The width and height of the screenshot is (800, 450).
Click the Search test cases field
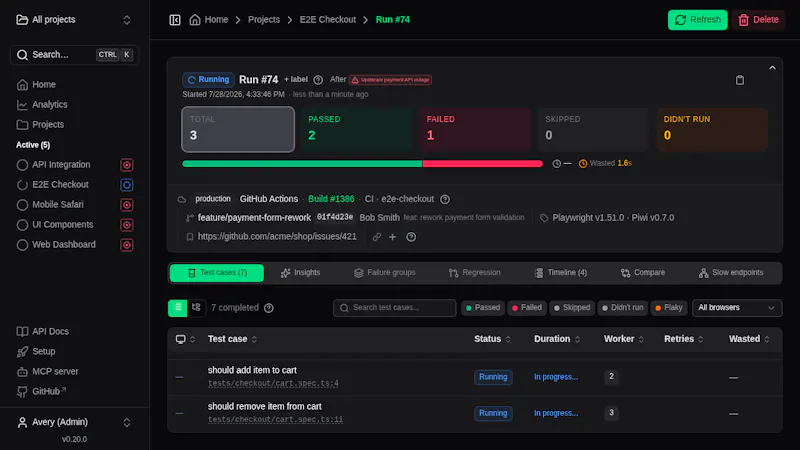(x=394, y=308)
